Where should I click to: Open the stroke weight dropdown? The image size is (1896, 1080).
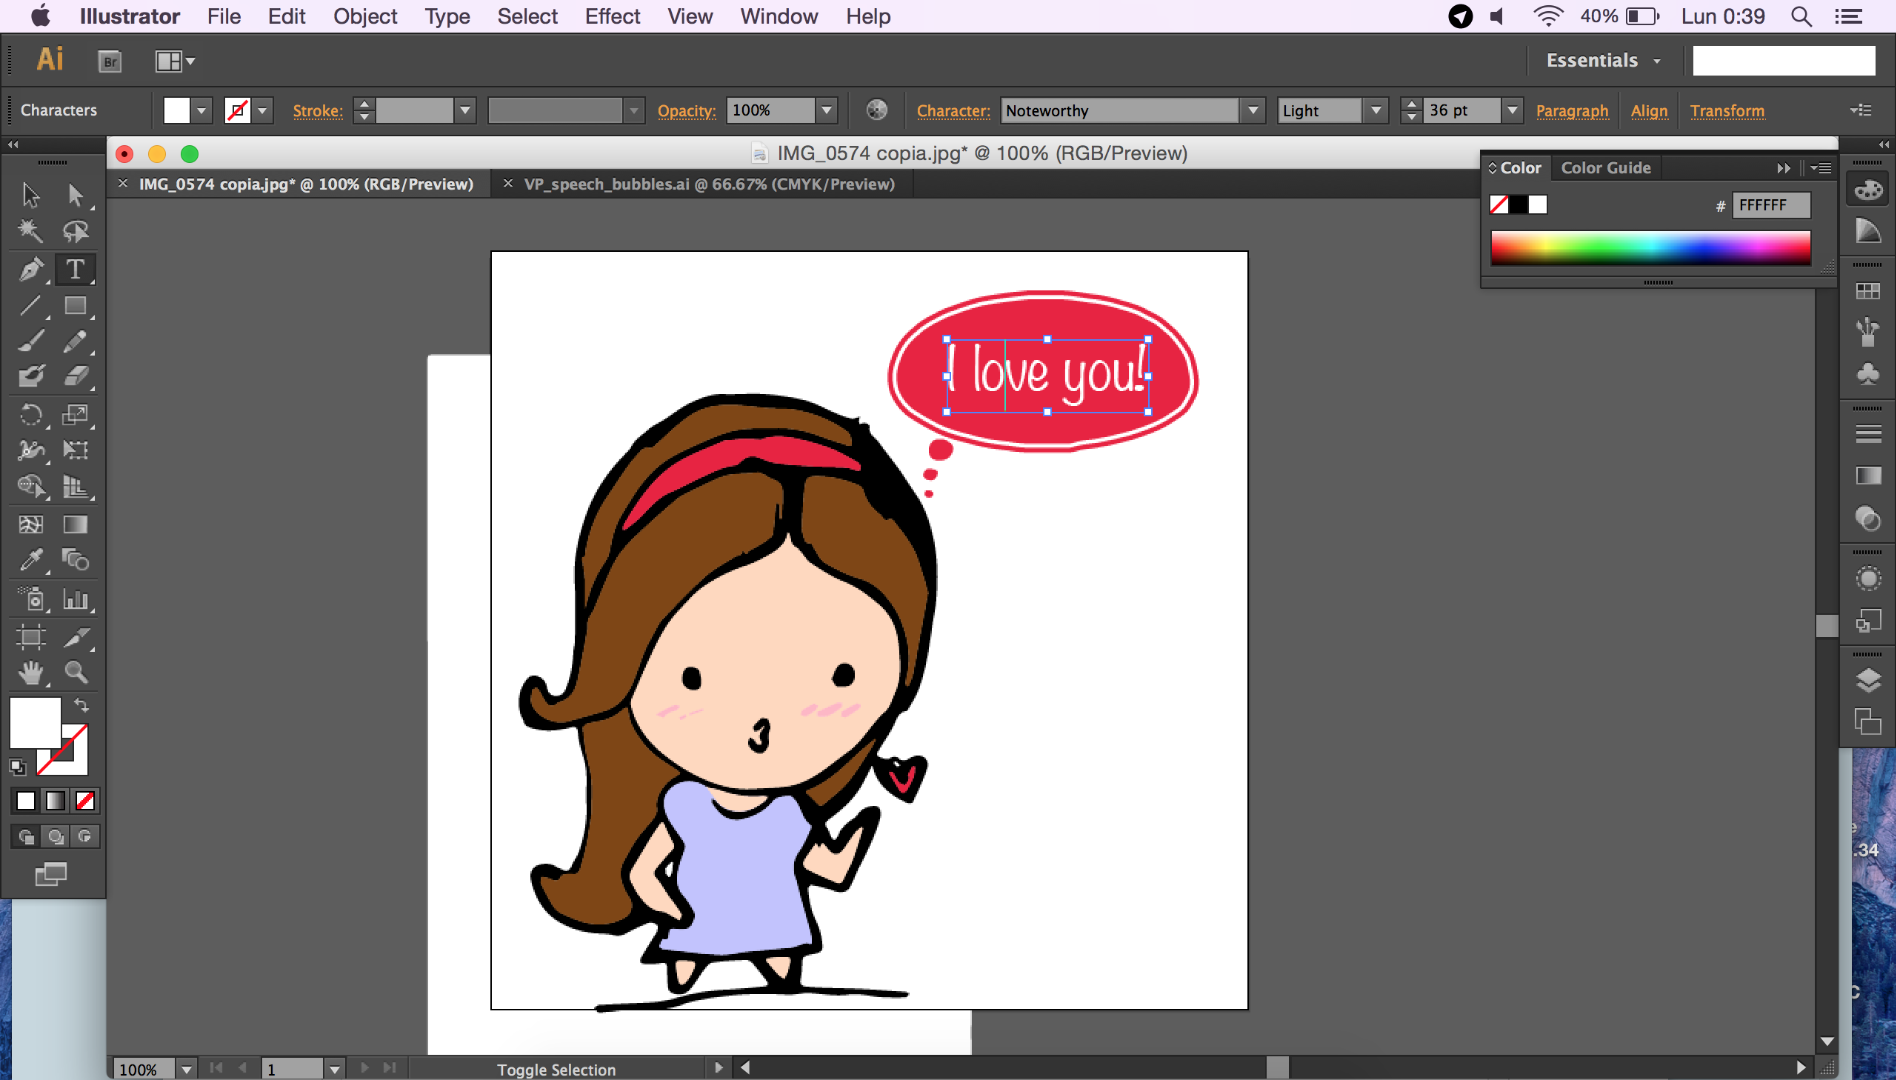[465, 110]
